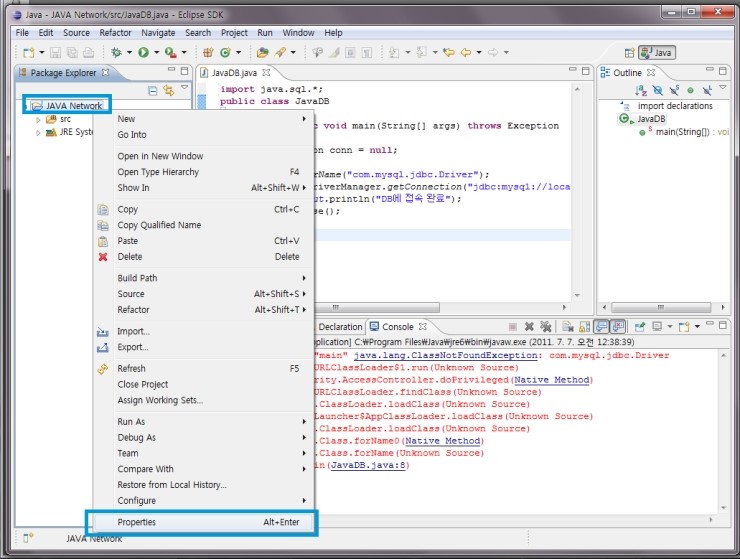Open the Refactor menu in menu bar

tap(115, 33)
